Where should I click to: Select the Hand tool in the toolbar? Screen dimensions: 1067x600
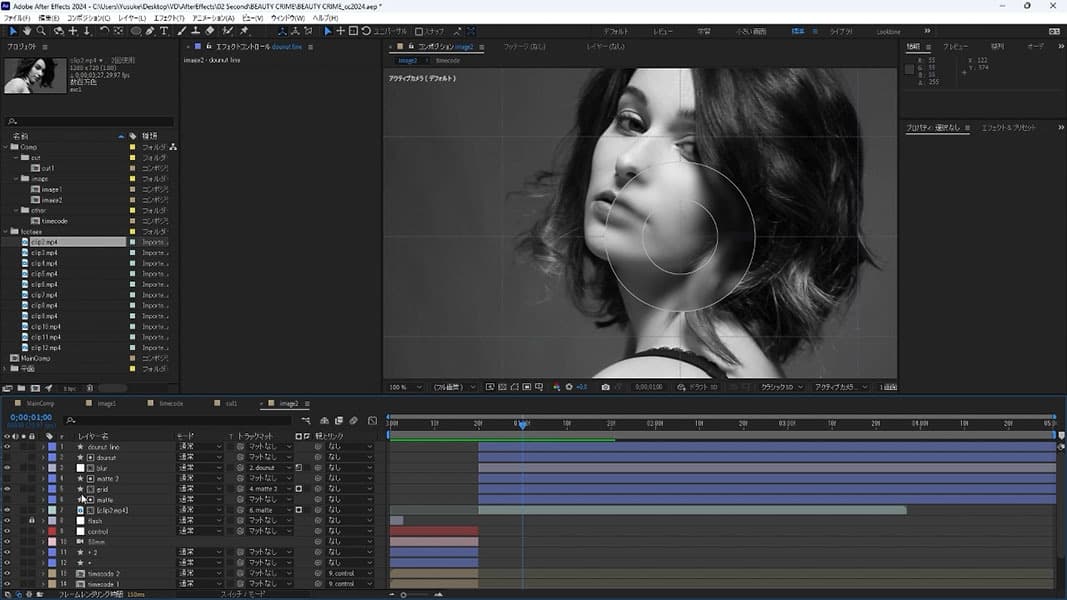pyautogui.click(x=26, y=31)
